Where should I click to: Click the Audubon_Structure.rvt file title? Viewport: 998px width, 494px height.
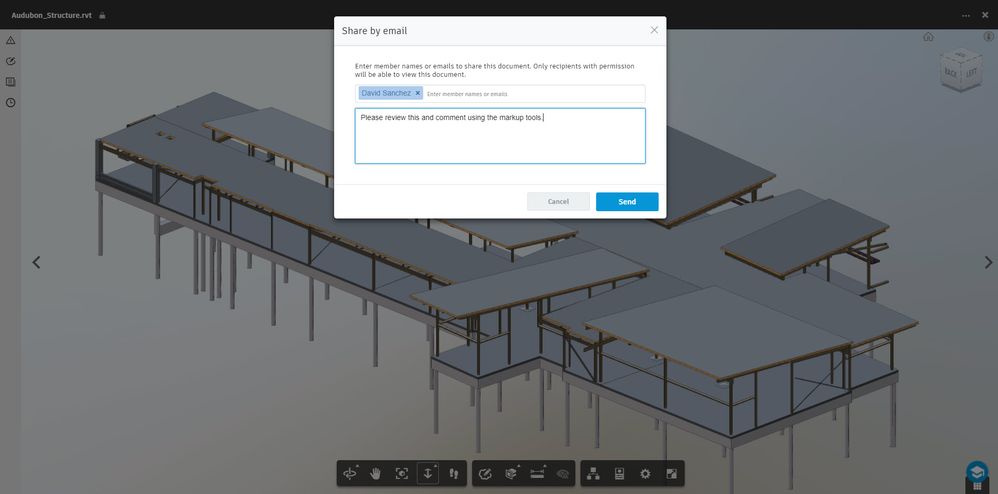click(x=53, y=15)
